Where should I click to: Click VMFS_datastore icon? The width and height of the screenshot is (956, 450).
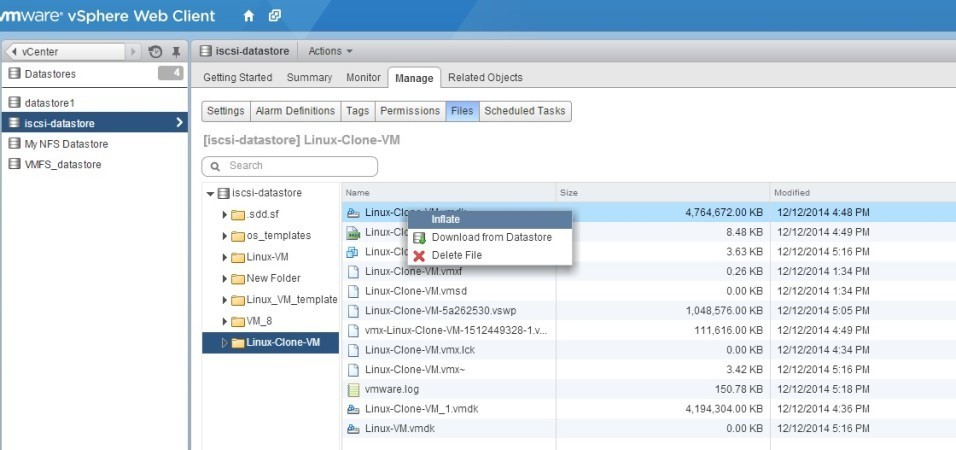point(14,165)
